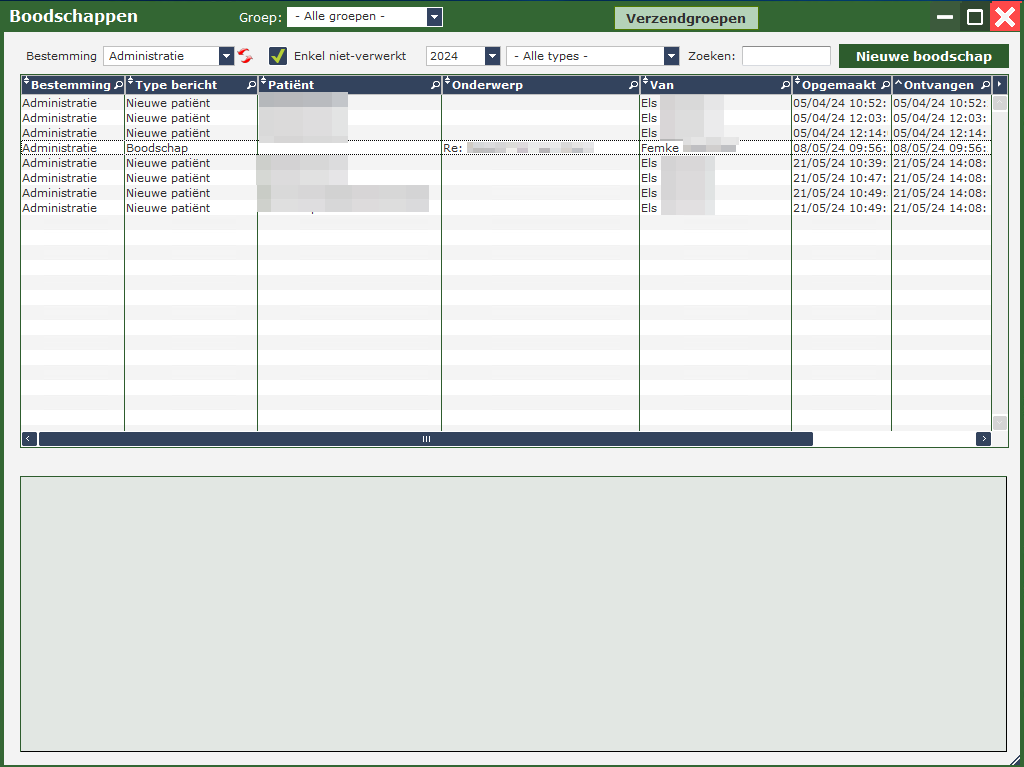This screenshot has height=767, width=1024.
Task: Click the red refresh arrows icon
Action: pyautogui.click(x=245, y=56)
